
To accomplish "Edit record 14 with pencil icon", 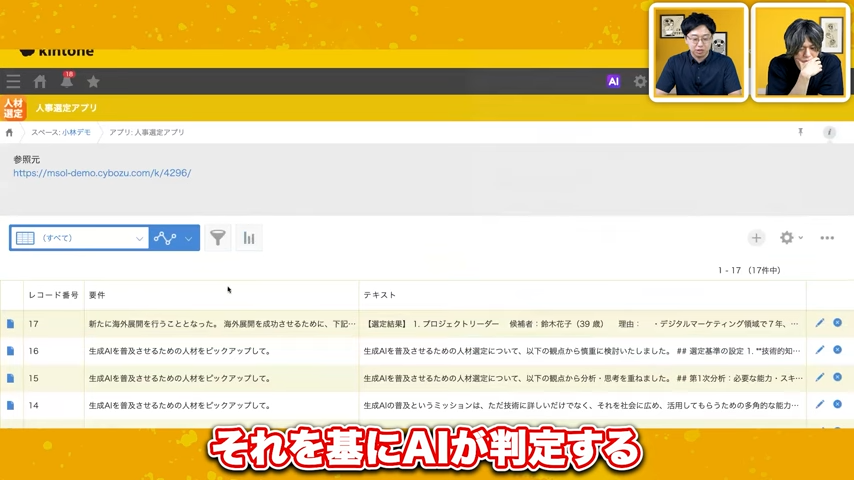I will tap(820, 404).
